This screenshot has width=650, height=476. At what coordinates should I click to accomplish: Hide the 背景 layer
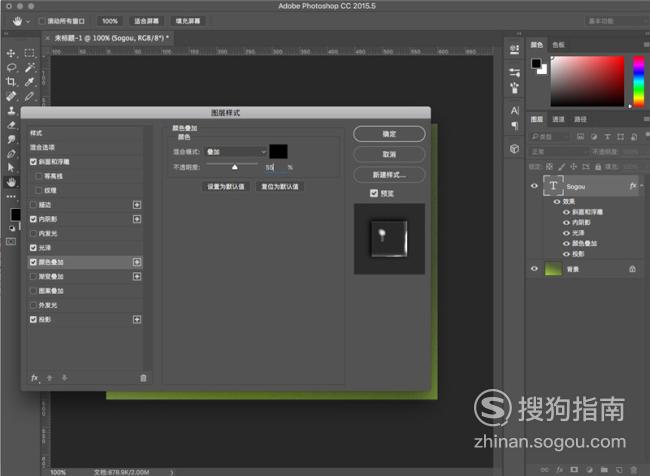point(534,269)
